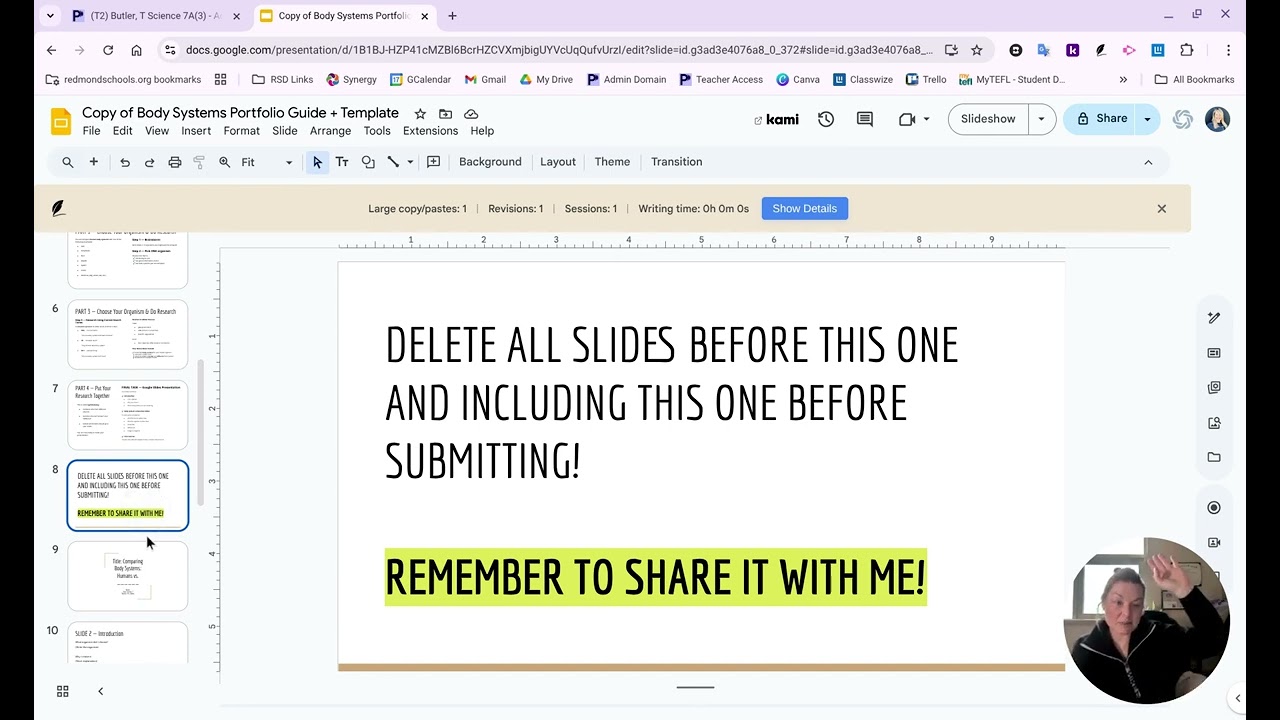Viewport: 1280px width, 720px height.
Task: Open the Zoom Fit dropdown
Action: 267,162
